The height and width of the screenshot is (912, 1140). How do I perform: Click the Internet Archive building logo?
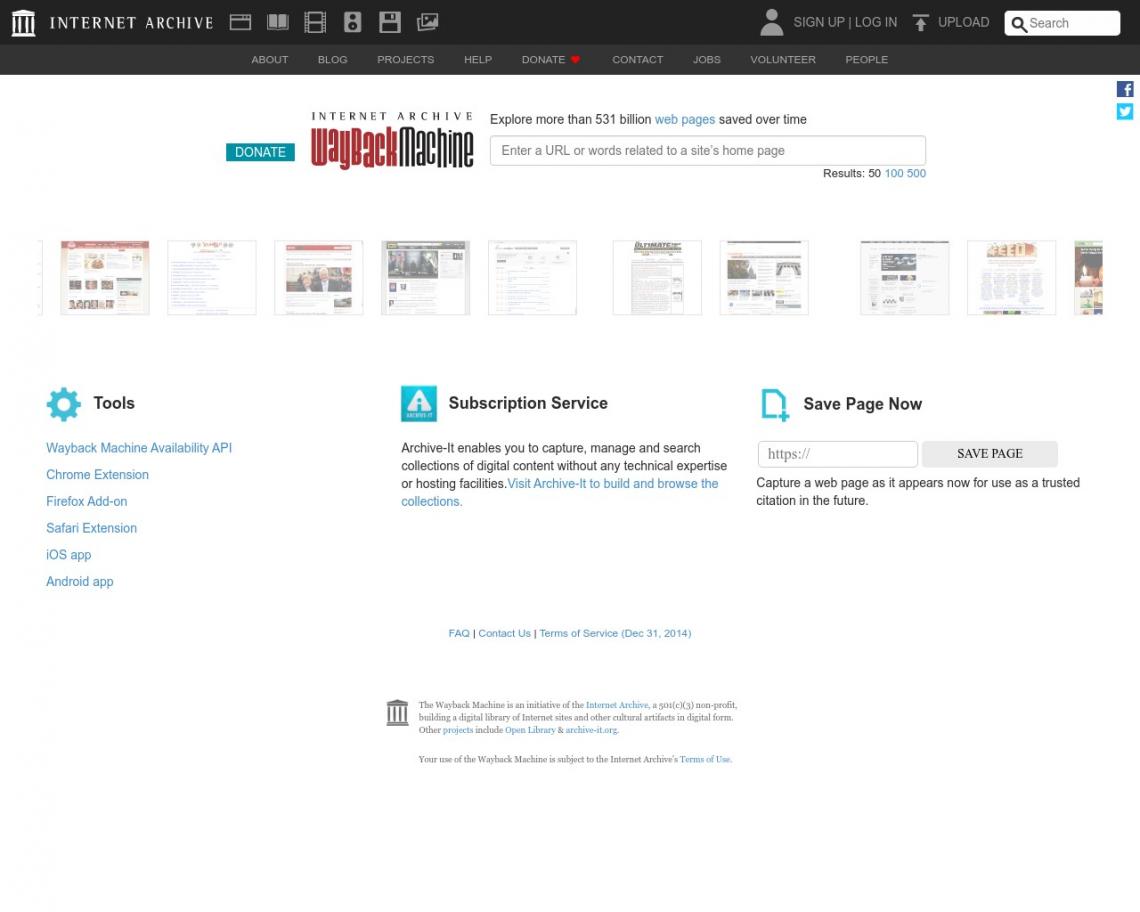23,23
